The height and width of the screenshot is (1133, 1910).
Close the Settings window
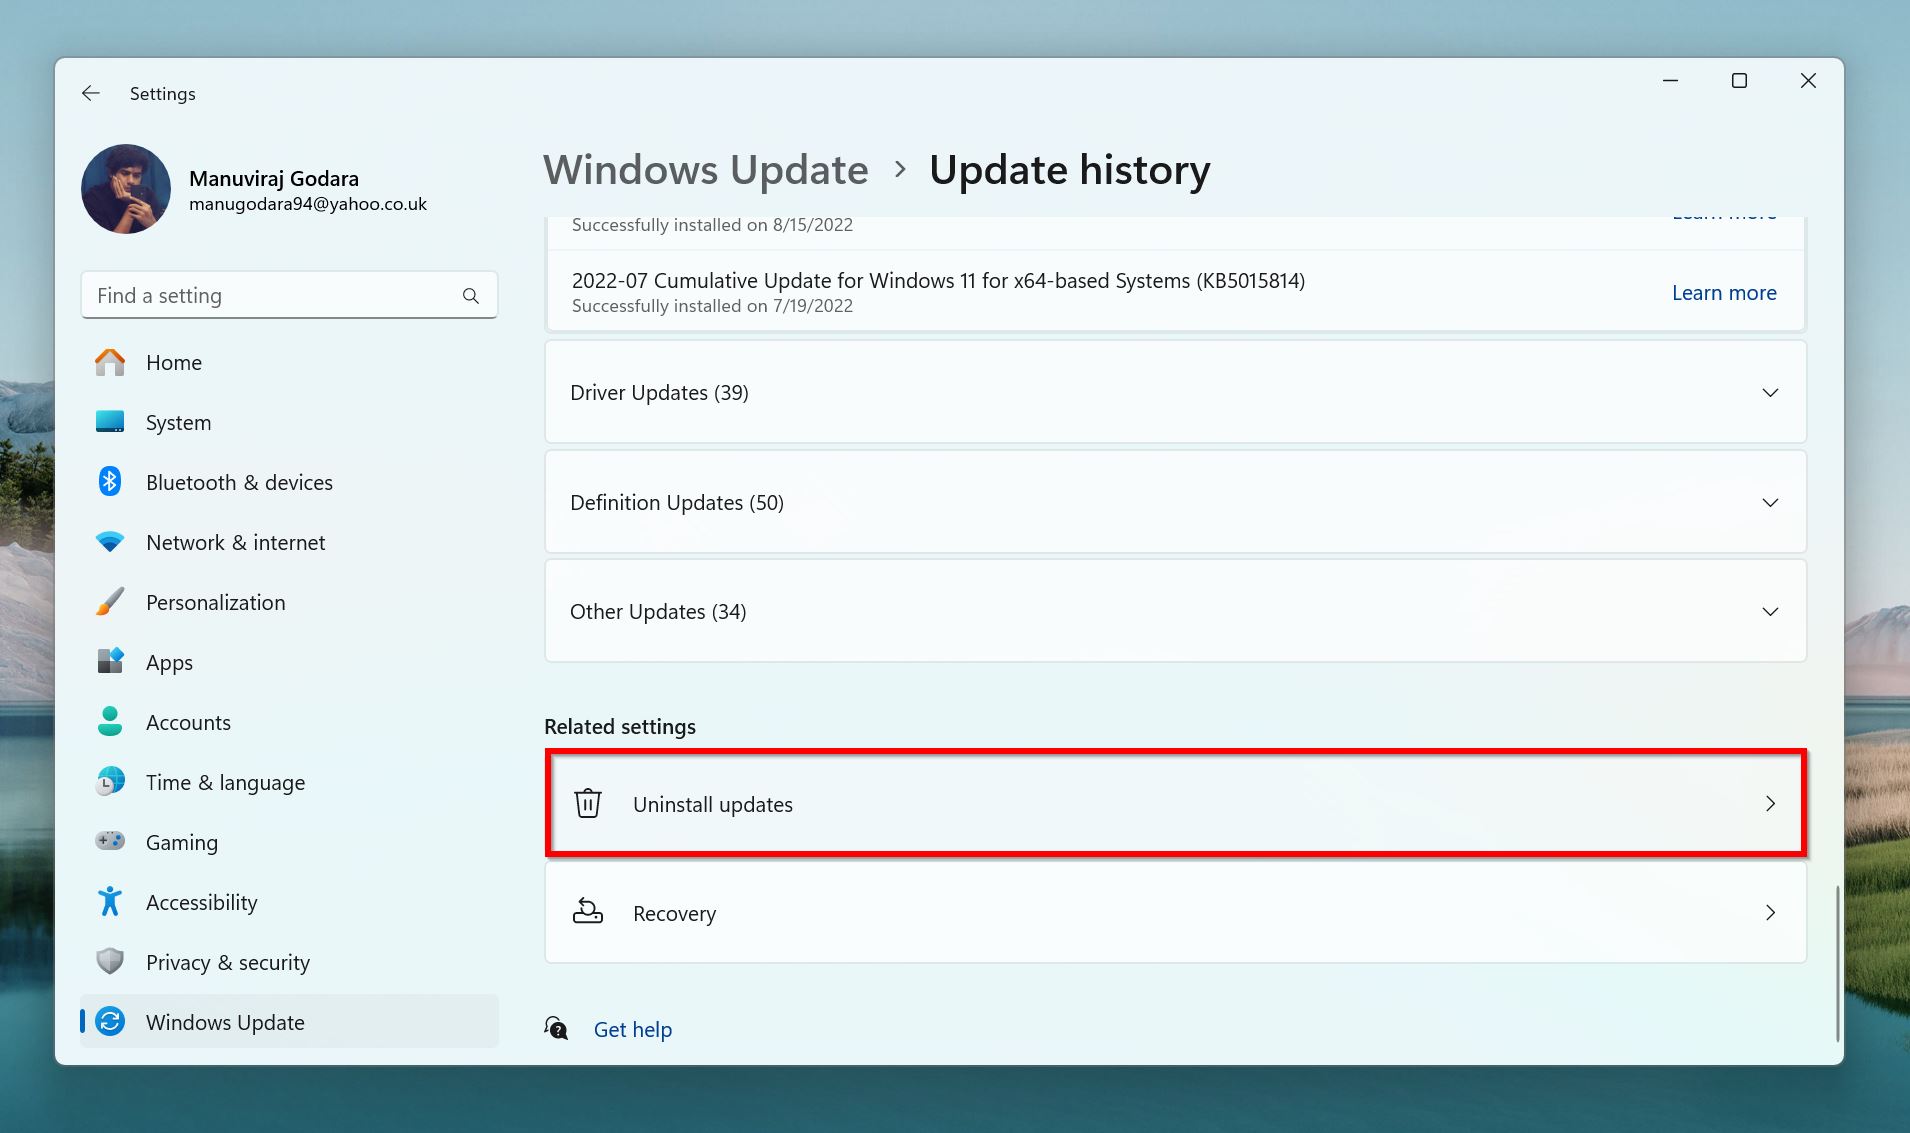coord(1808,80)
